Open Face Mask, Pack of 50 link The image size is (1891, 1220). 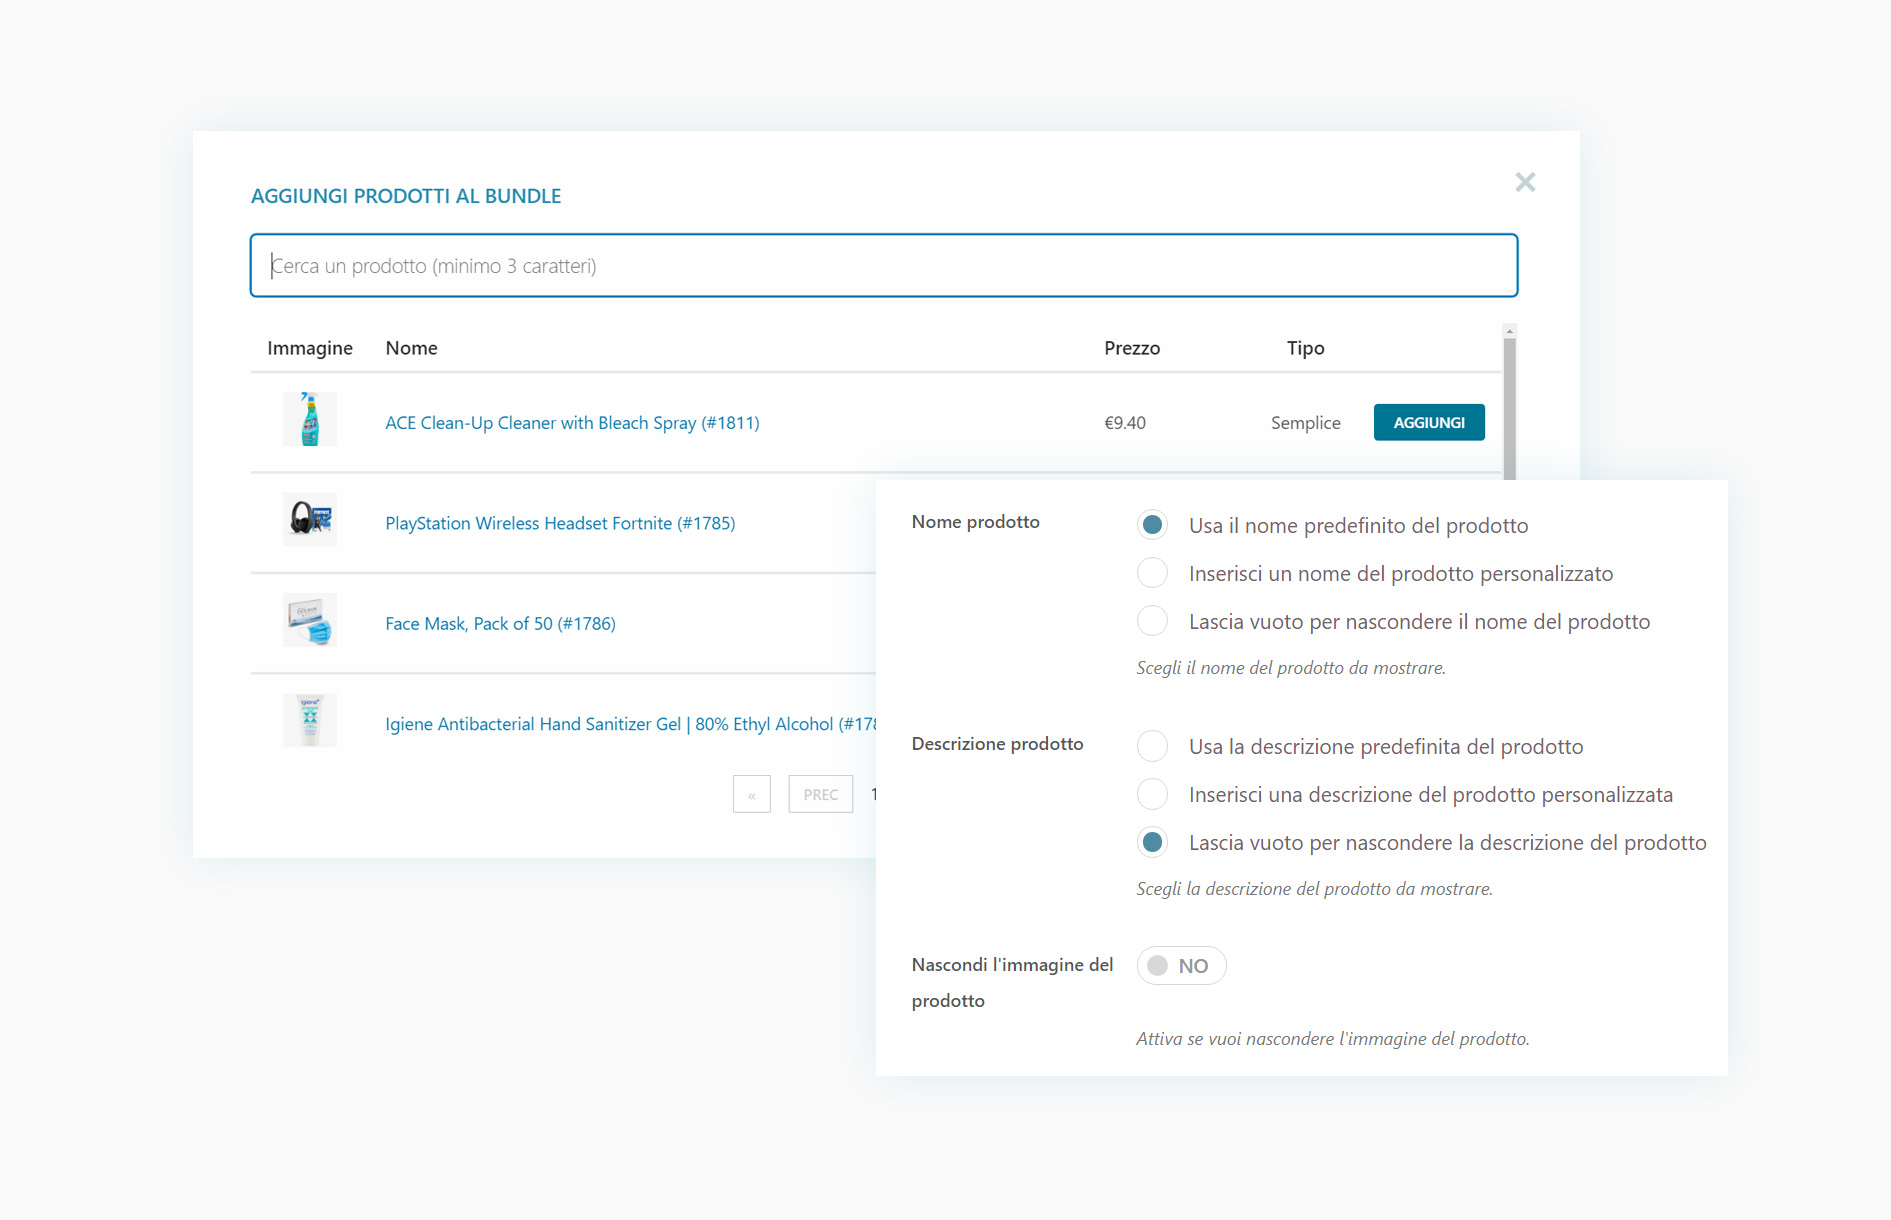(x=500, y=624)
